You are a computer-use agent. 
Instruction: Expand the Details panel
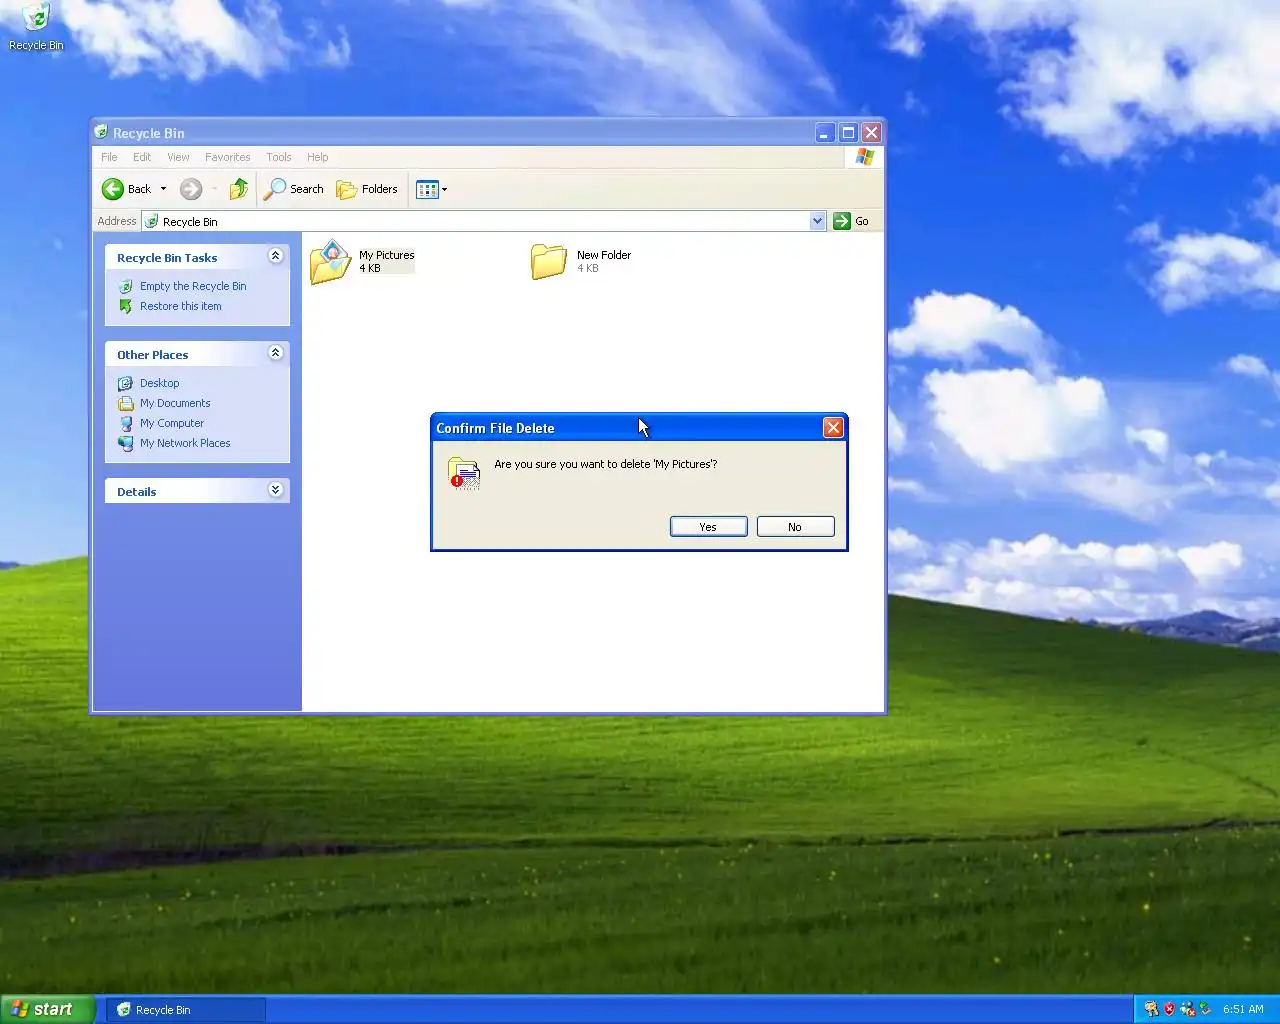(275, 490)
